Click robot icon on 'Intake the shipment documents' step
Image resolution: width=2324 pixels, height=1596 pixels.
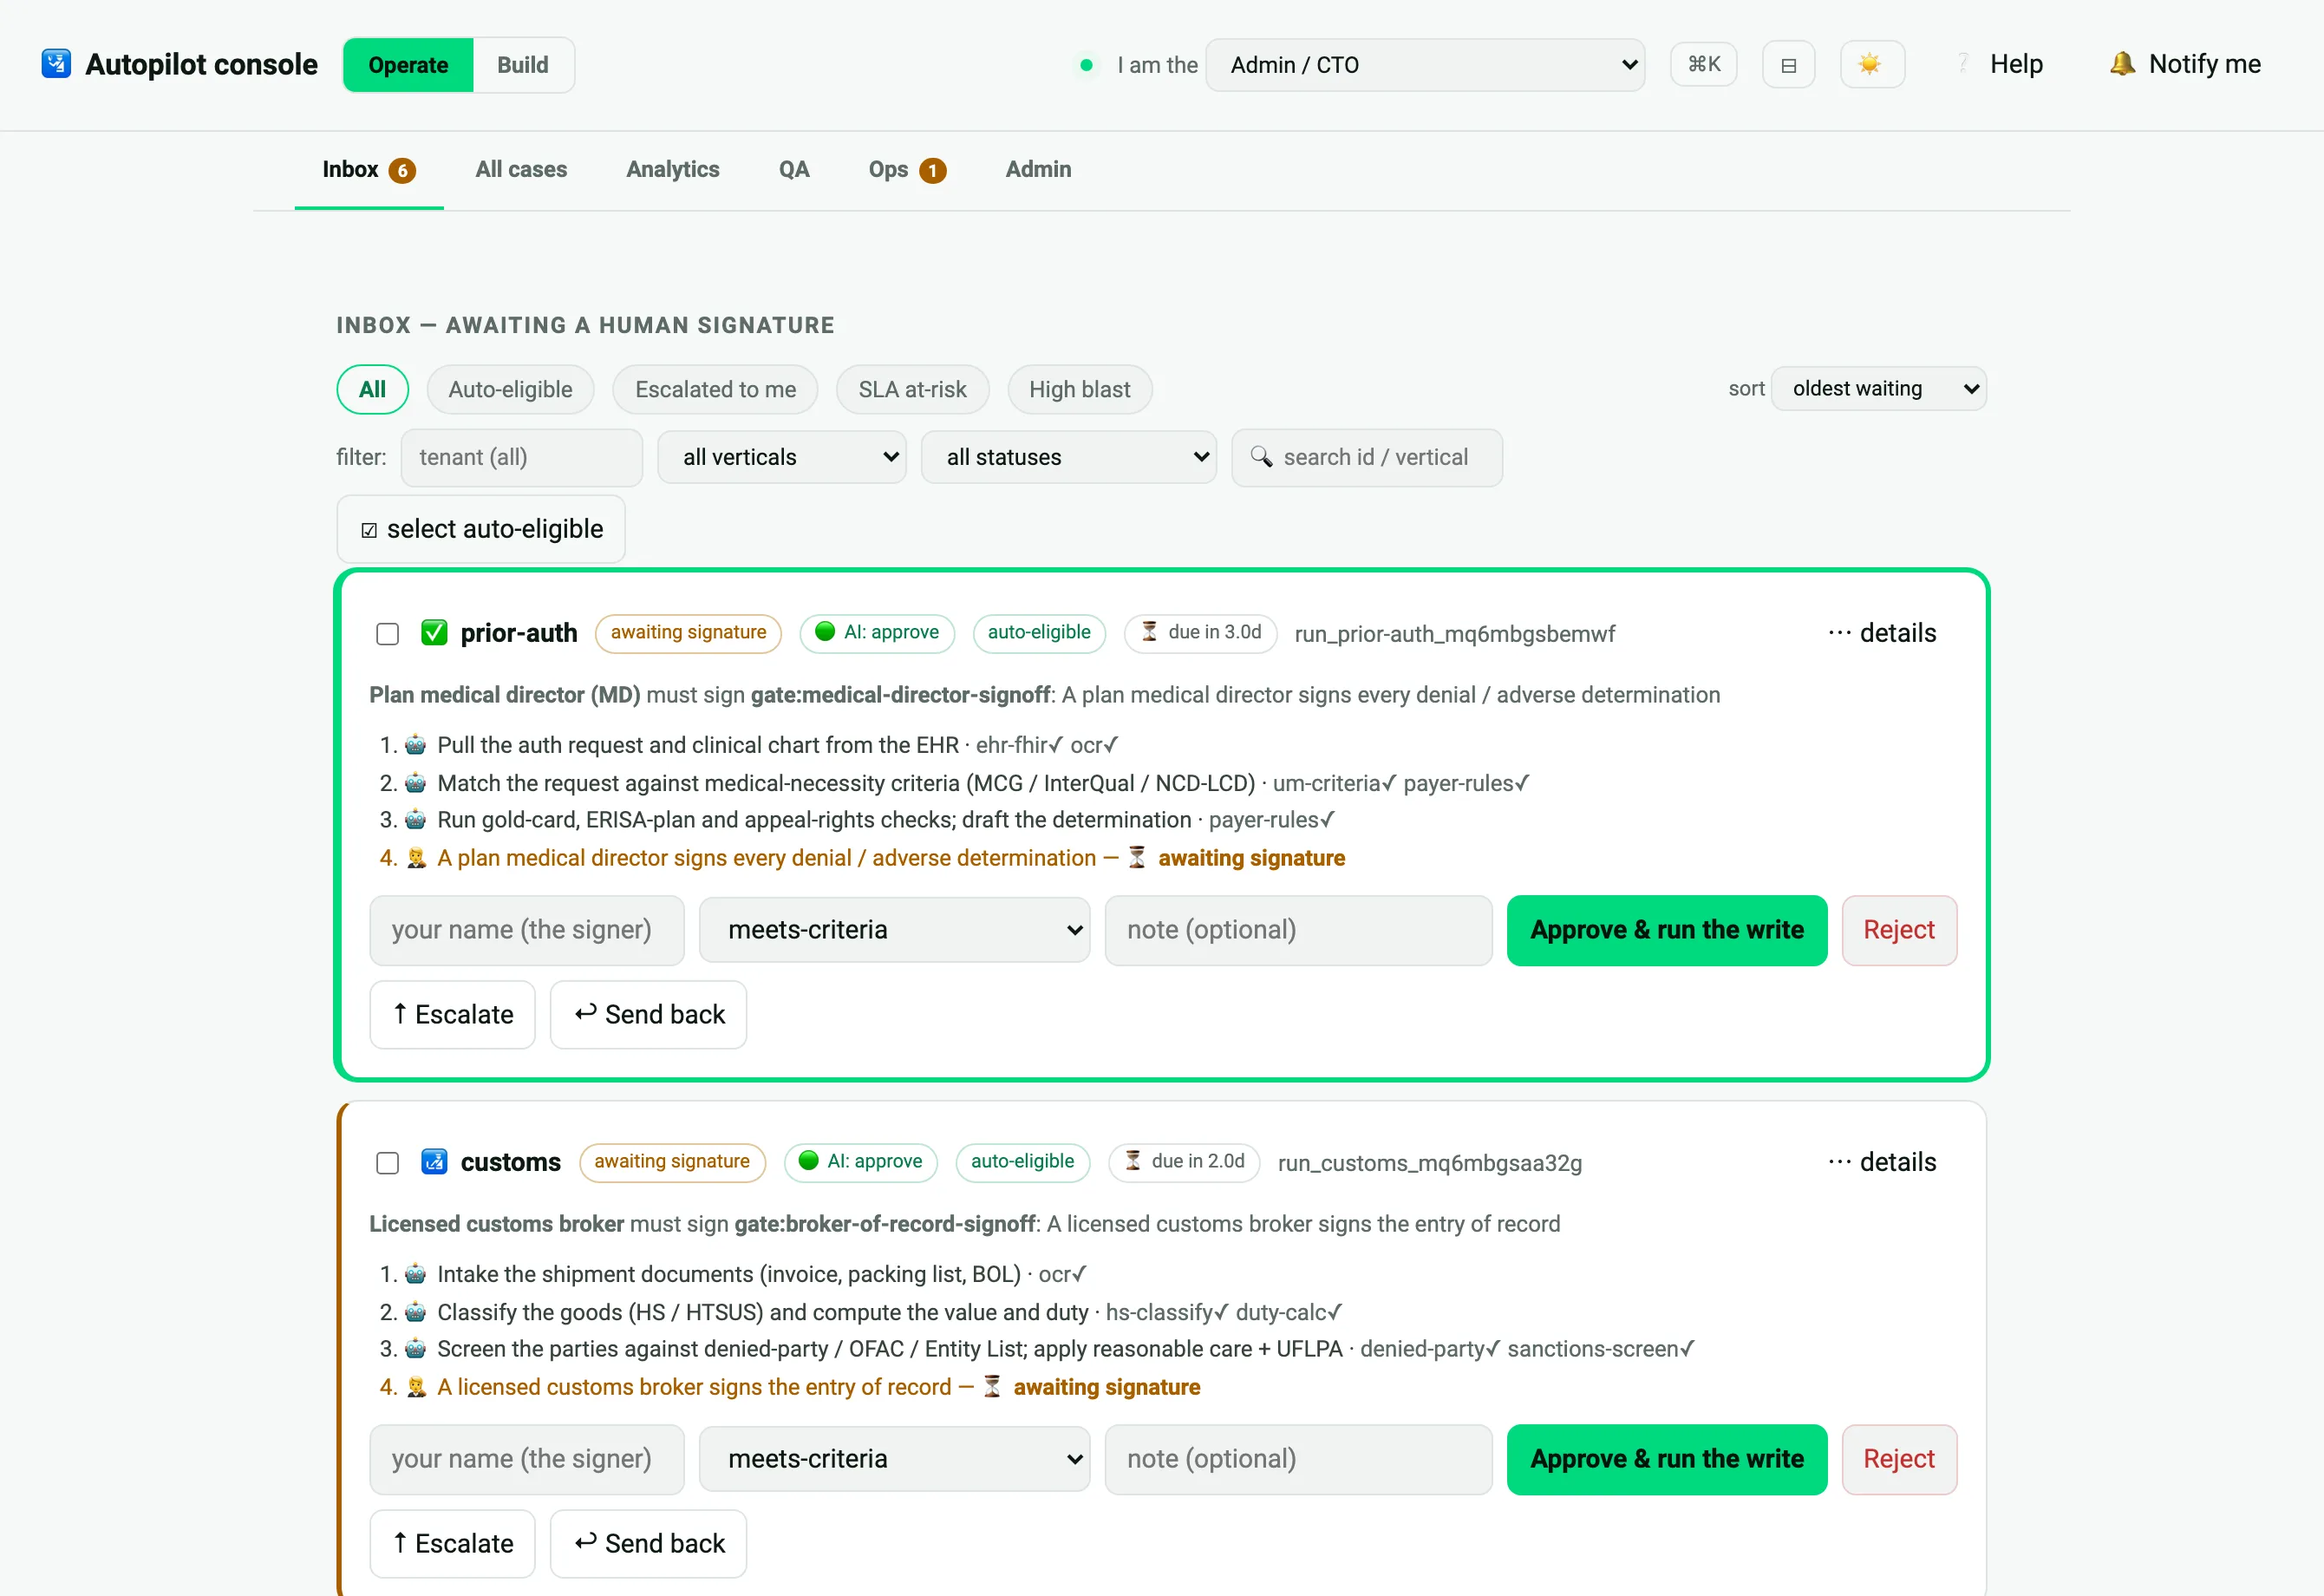tap(415, 1274)
